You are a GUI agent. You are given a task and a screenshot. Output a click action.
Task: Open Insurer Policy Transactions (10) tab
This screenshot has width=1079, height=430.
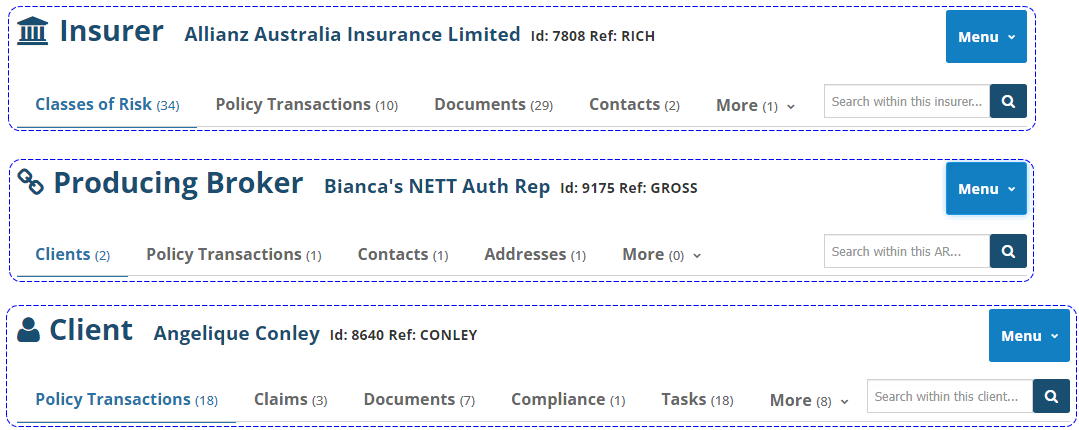(306, 104)
